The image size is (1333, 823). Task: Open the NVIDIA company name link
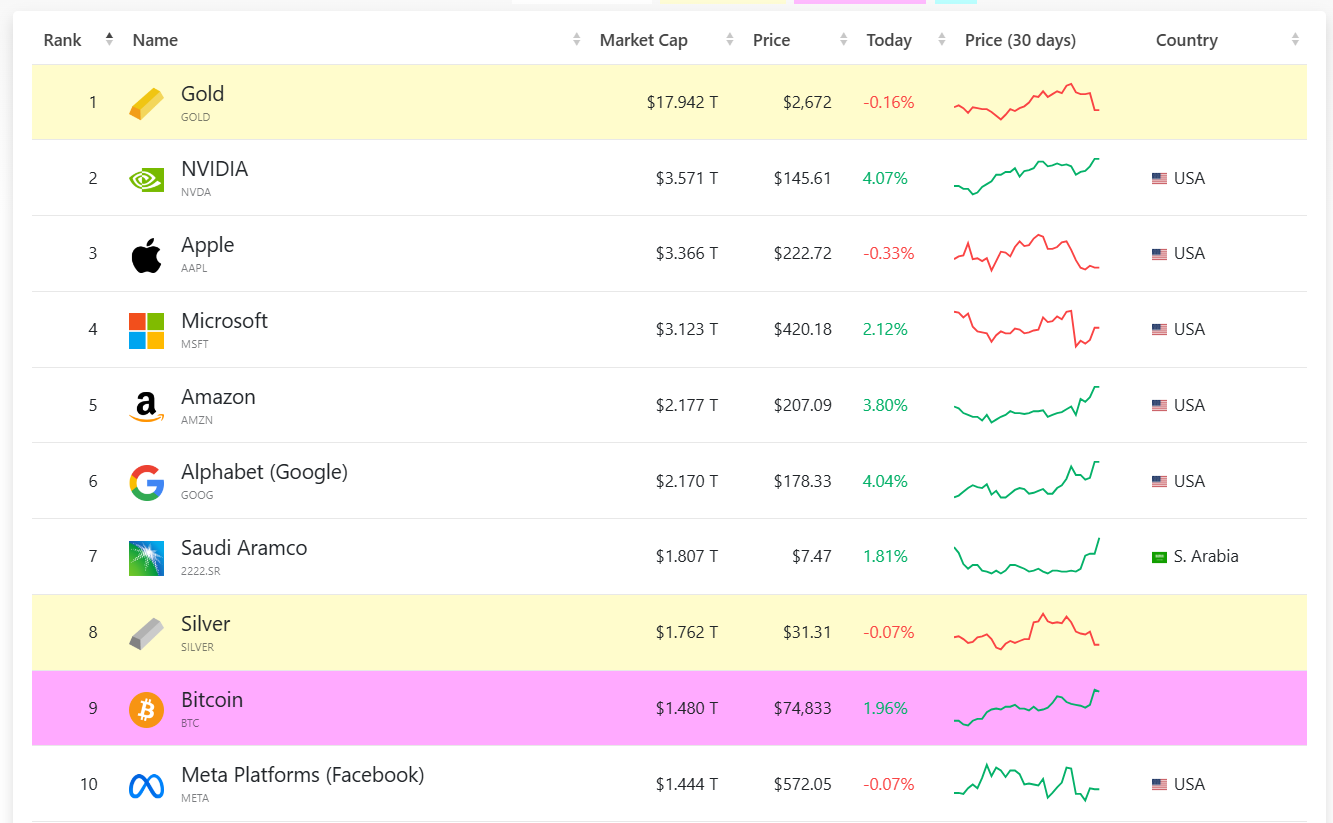pos(214,169)
